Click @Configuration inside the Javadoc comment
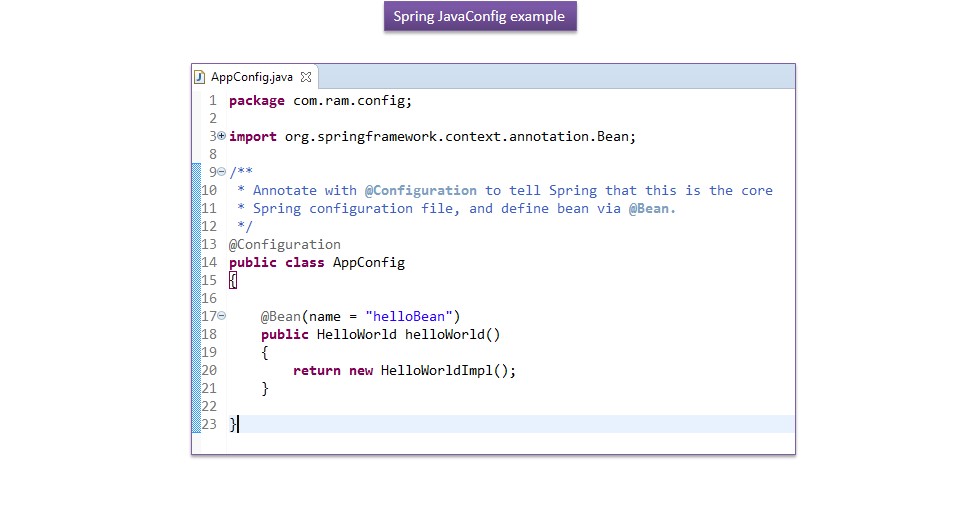Screen dimensions: 960x528 point(421,190)
